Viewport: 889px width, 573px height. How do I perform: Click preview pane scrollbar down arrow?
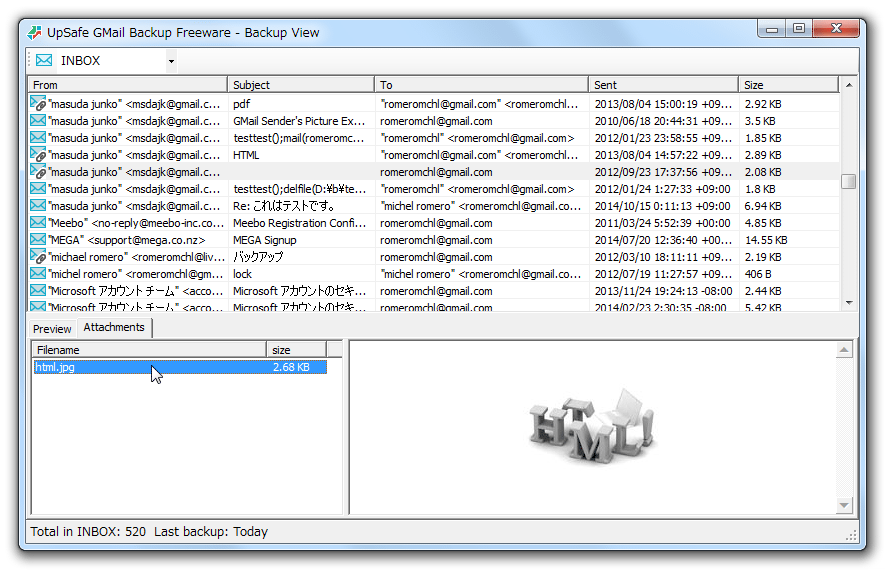pos(844,505)
